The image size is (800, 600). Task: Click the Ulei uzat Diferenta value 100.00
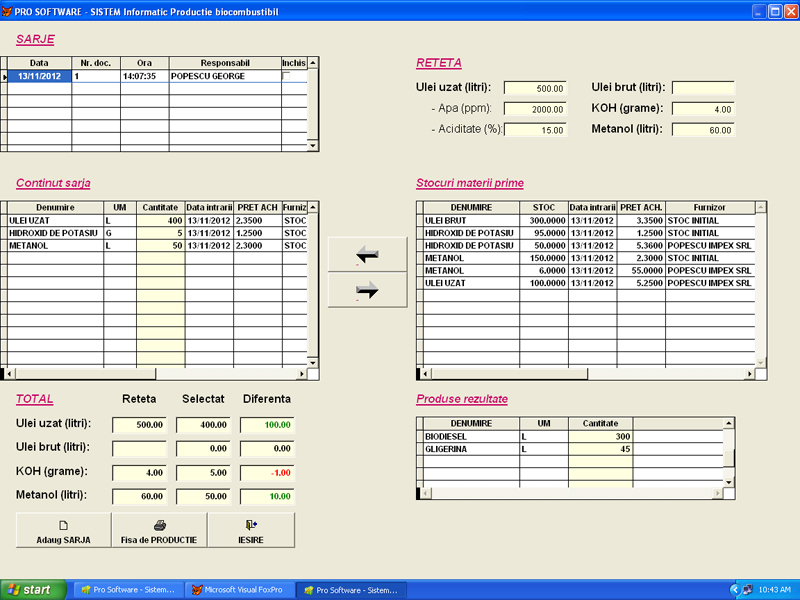coord(267,424)
